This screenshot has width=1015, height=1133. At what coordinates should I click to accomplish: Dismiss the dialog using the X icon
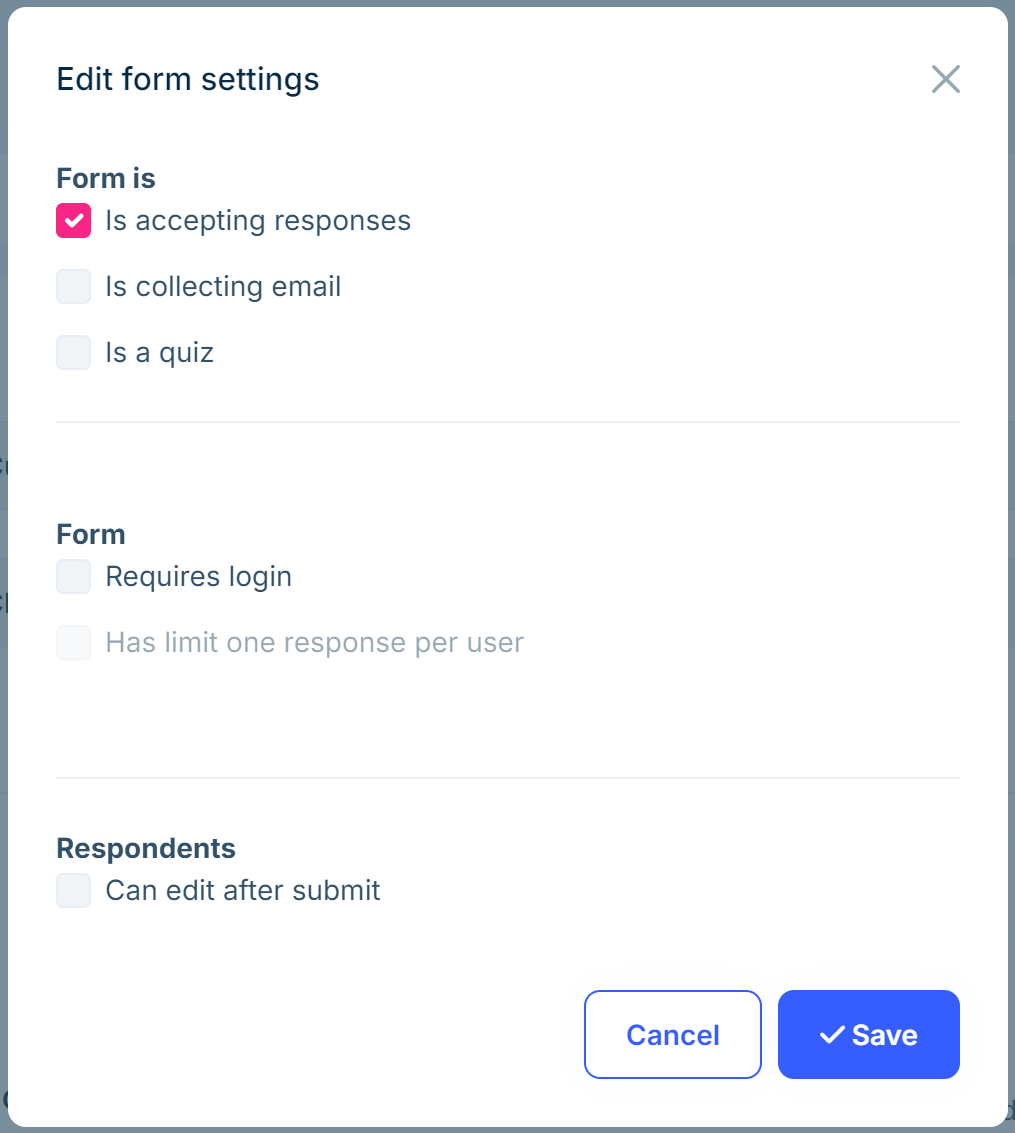(x=945, y=79)
